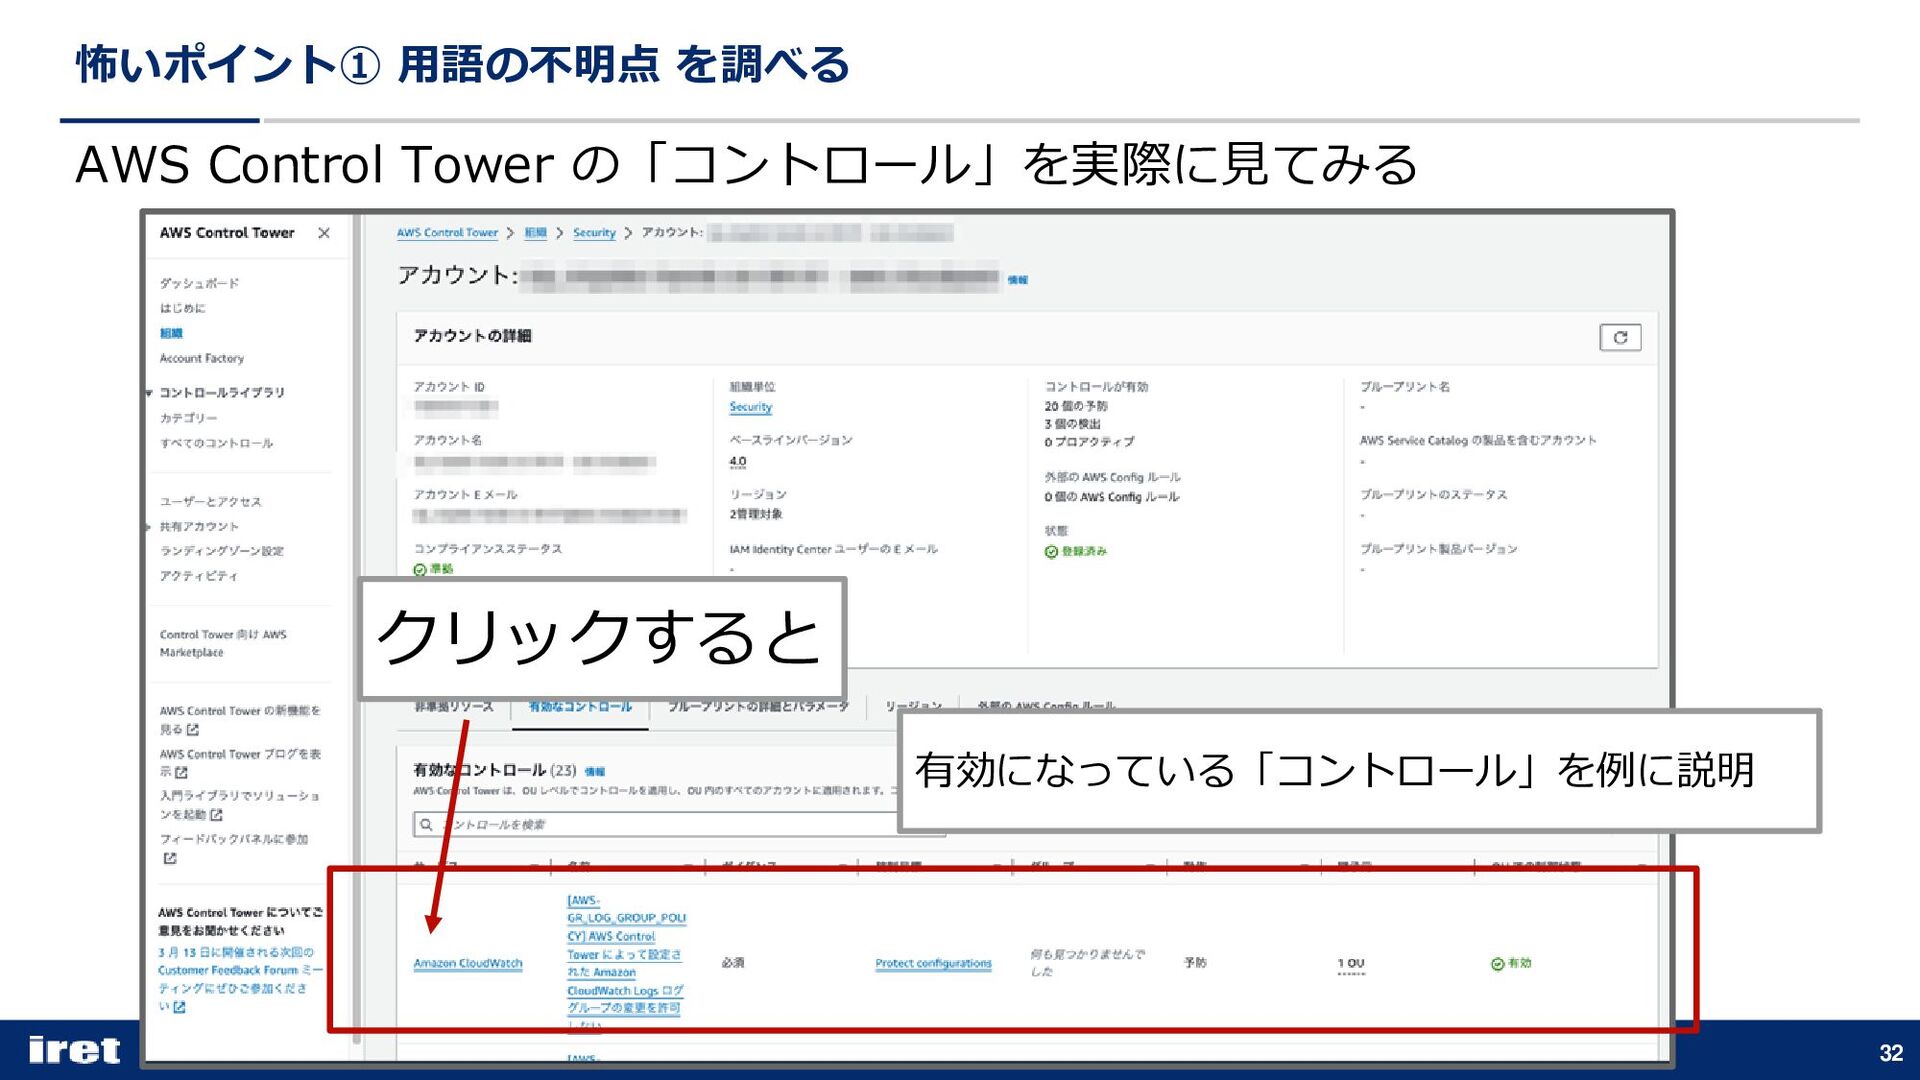Open the AWS-GR_LOG_GROUP_POLICY control link
The width and height of the screenshot is (1920, 1080).
626,964
